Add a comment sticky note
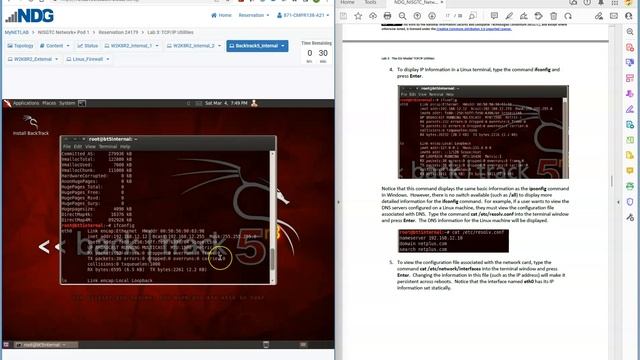Screen dimensions: 640x360 494,16
